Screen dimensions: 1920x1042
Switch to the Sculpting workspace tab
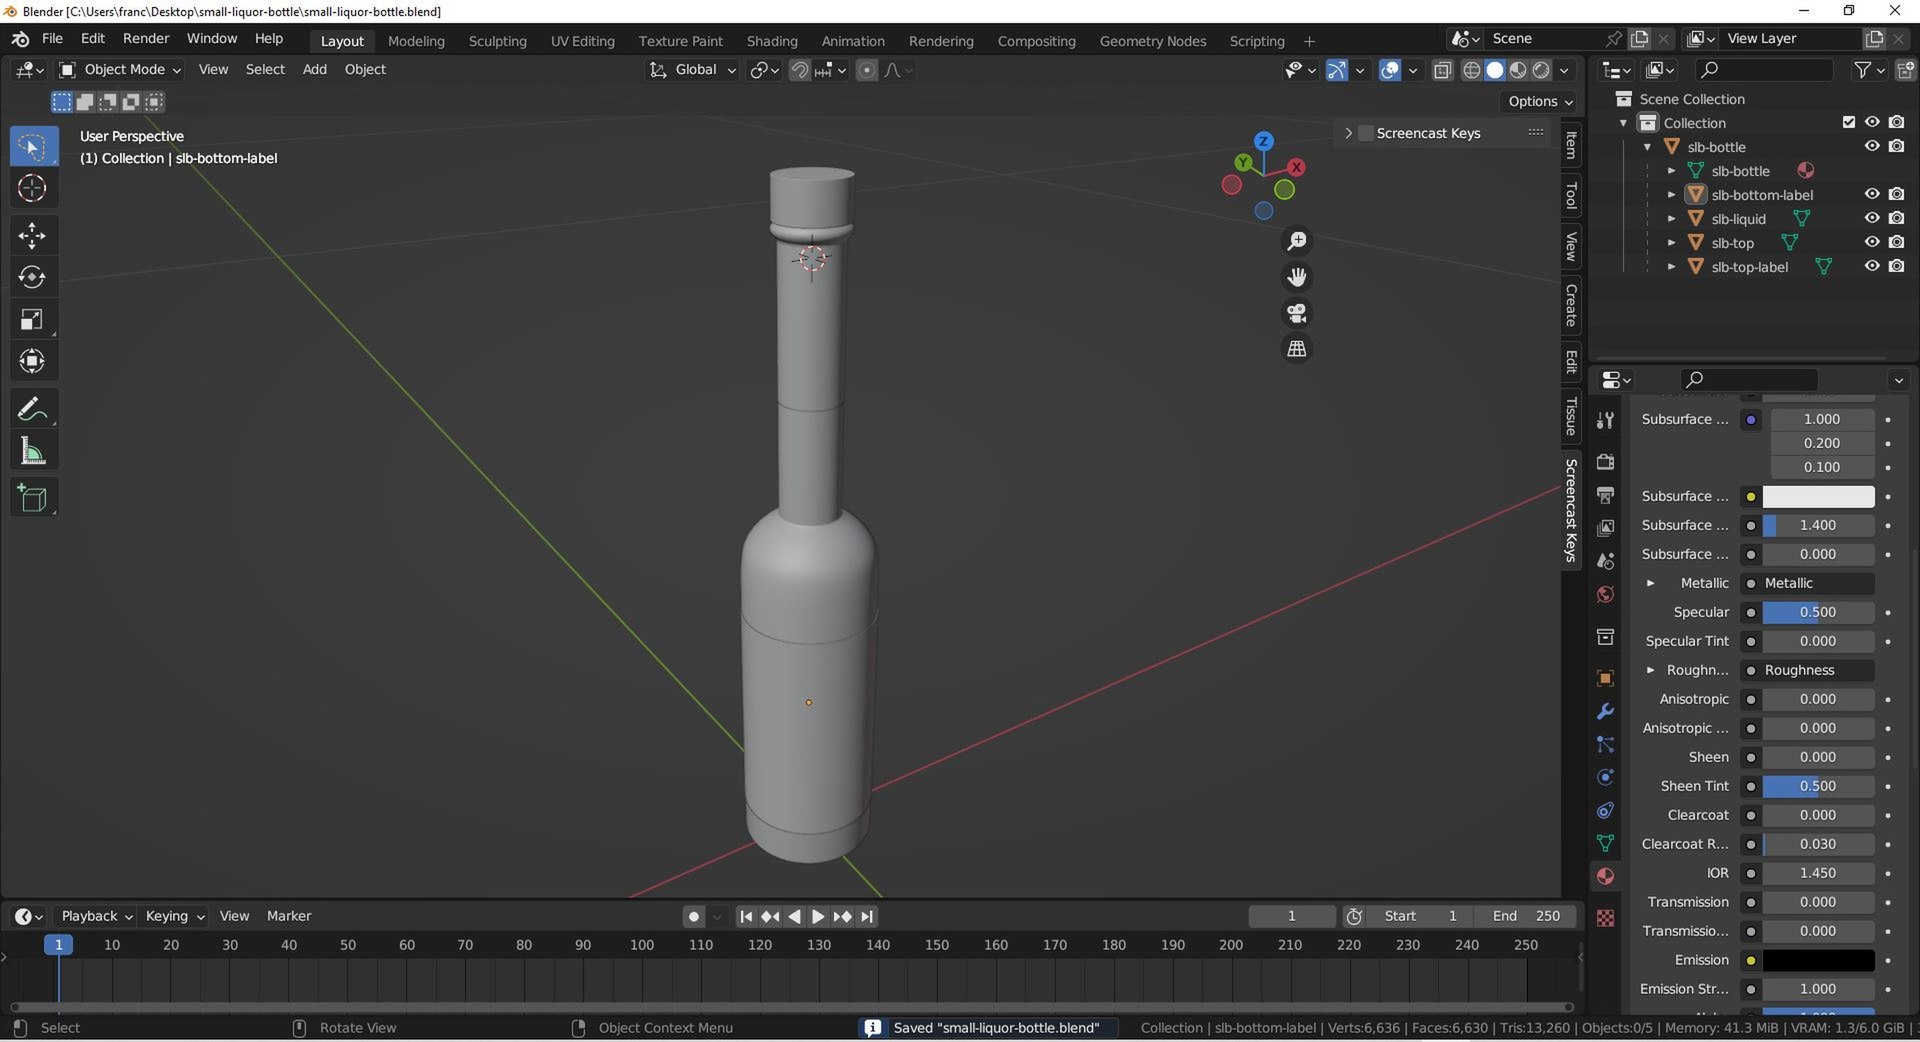497,41
